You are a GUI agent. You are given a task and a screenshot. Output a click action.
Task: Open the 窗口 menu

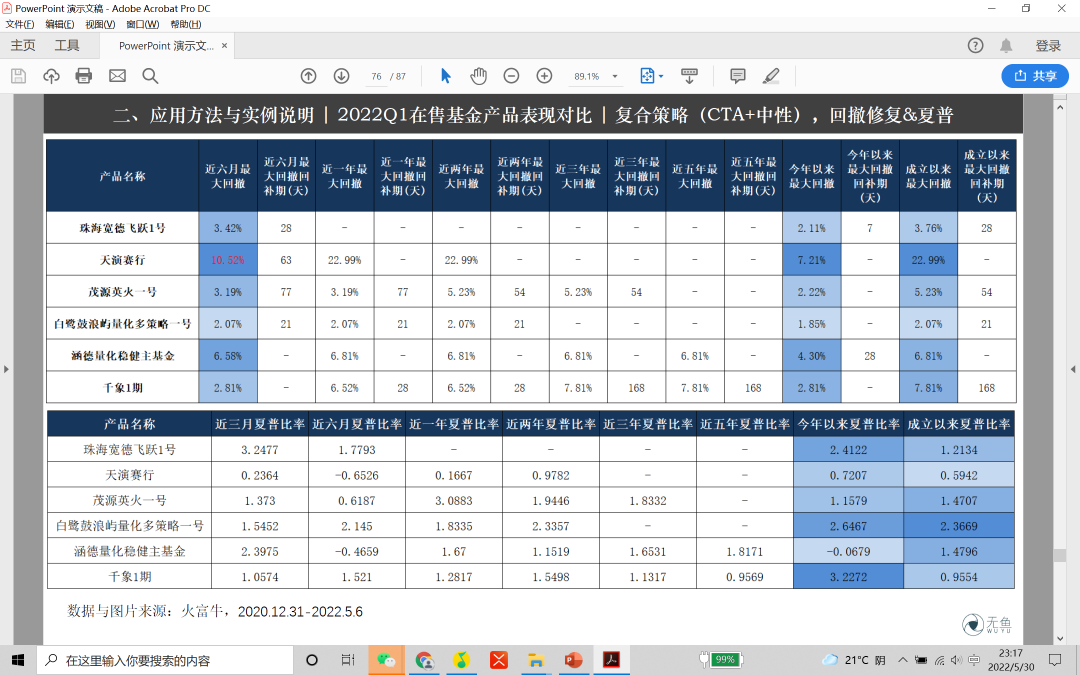(x=143, y=24)
